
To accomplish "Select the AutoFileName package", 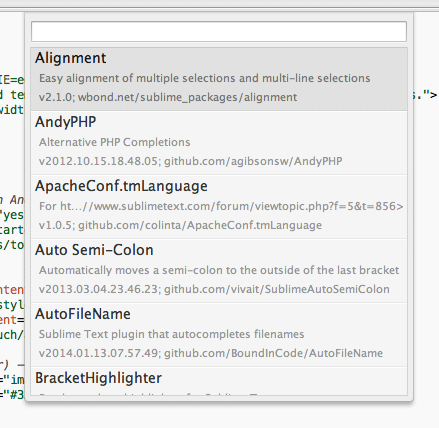I will click(x=219, y=335).
